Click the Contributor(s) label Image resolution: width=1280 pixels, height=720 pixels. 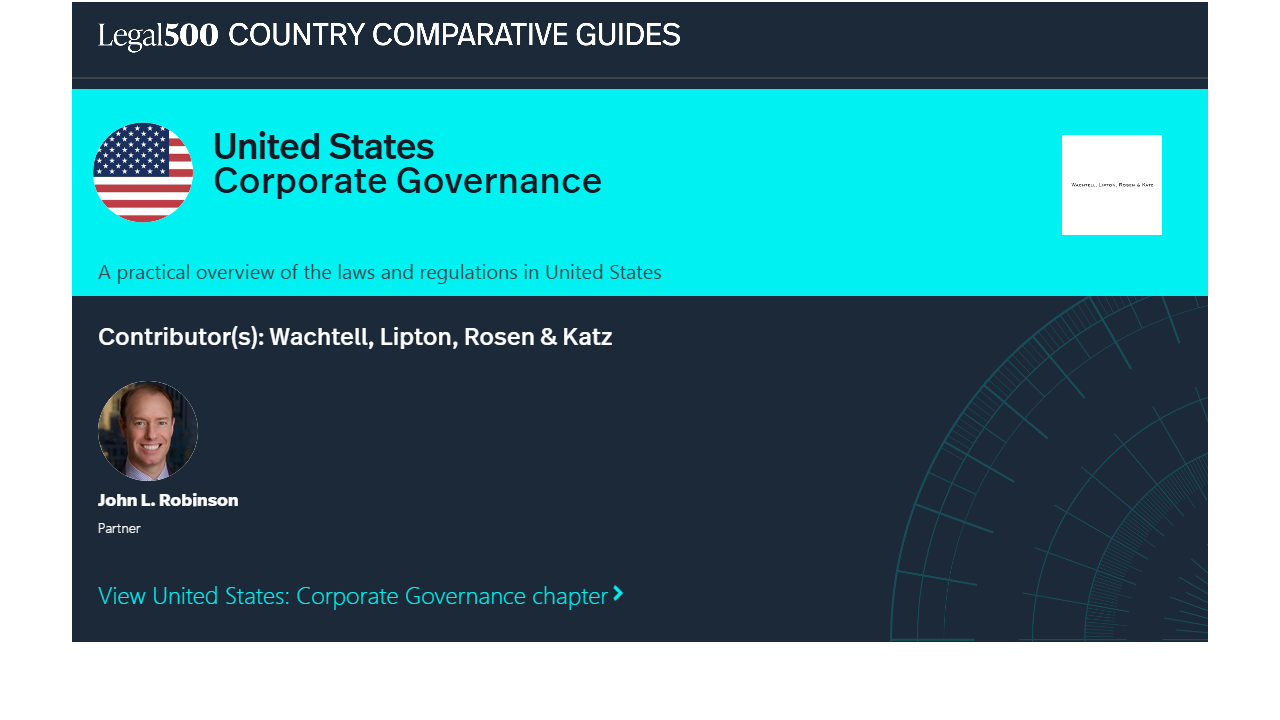tap(180, 337)
